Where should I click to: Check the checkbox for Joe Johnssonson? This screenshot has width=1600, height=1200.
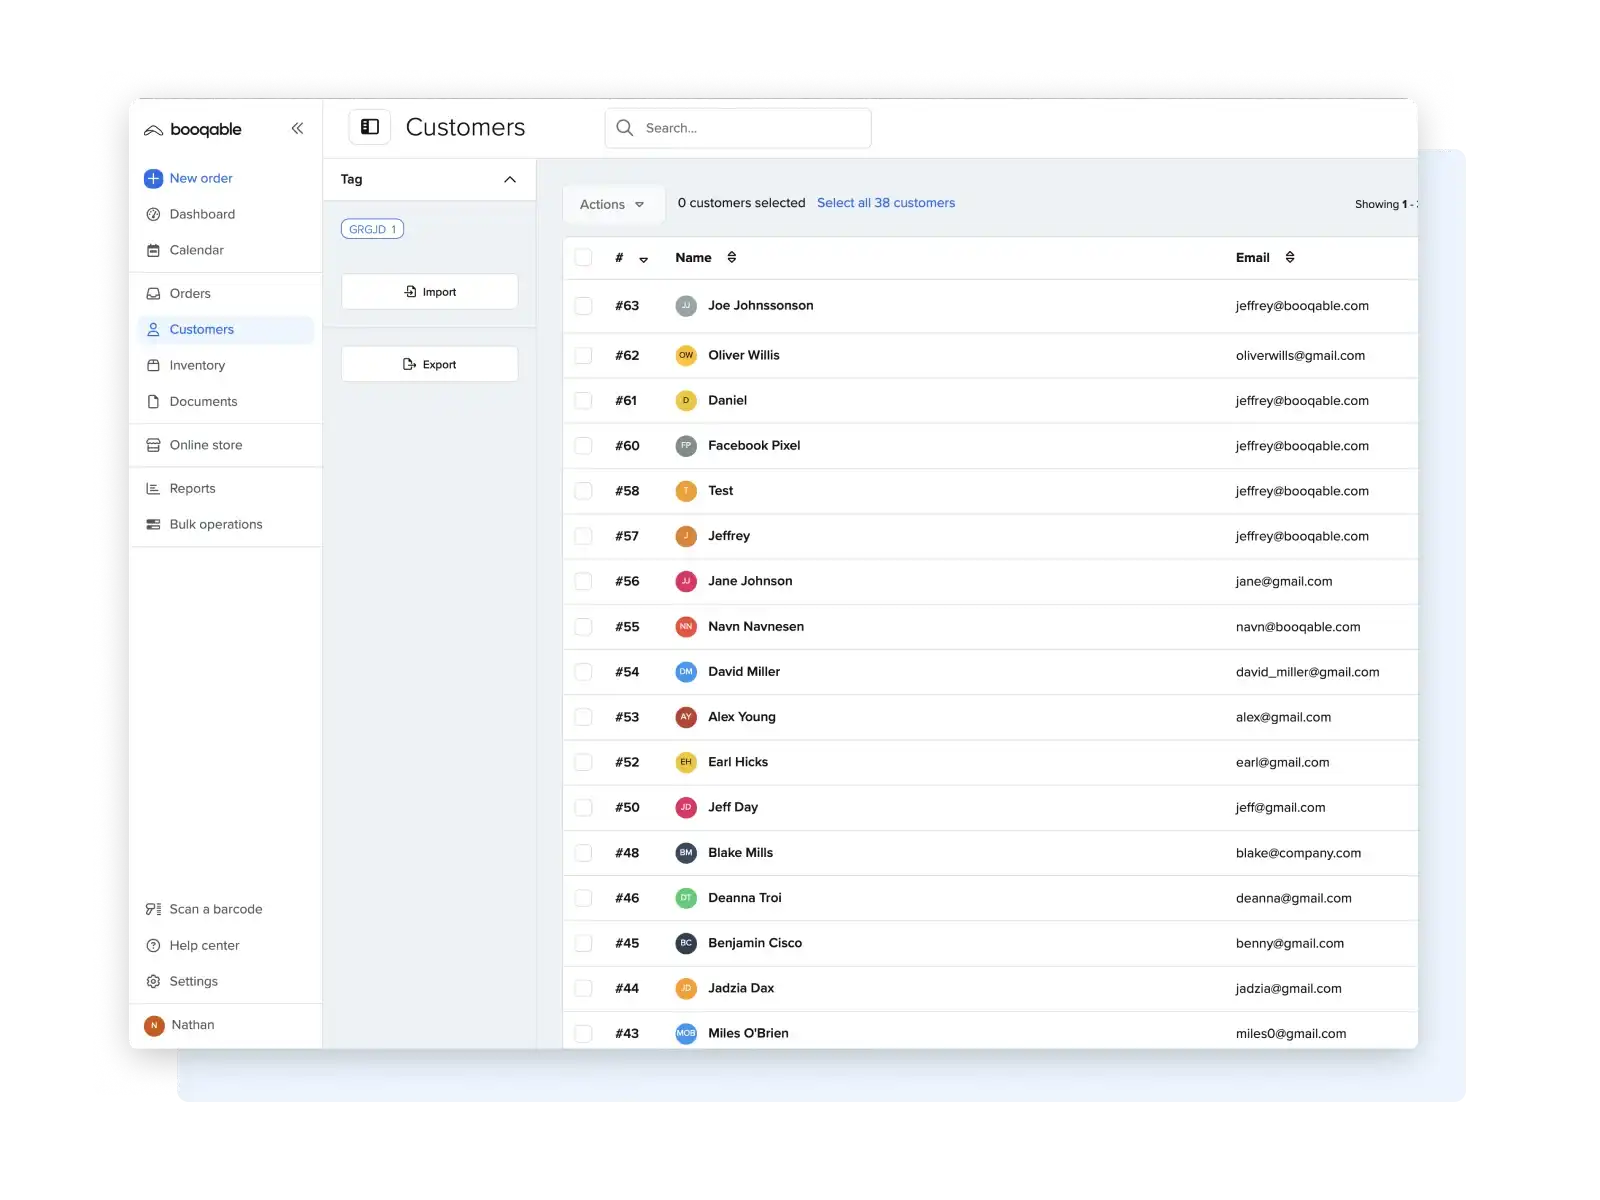point(583,305)
